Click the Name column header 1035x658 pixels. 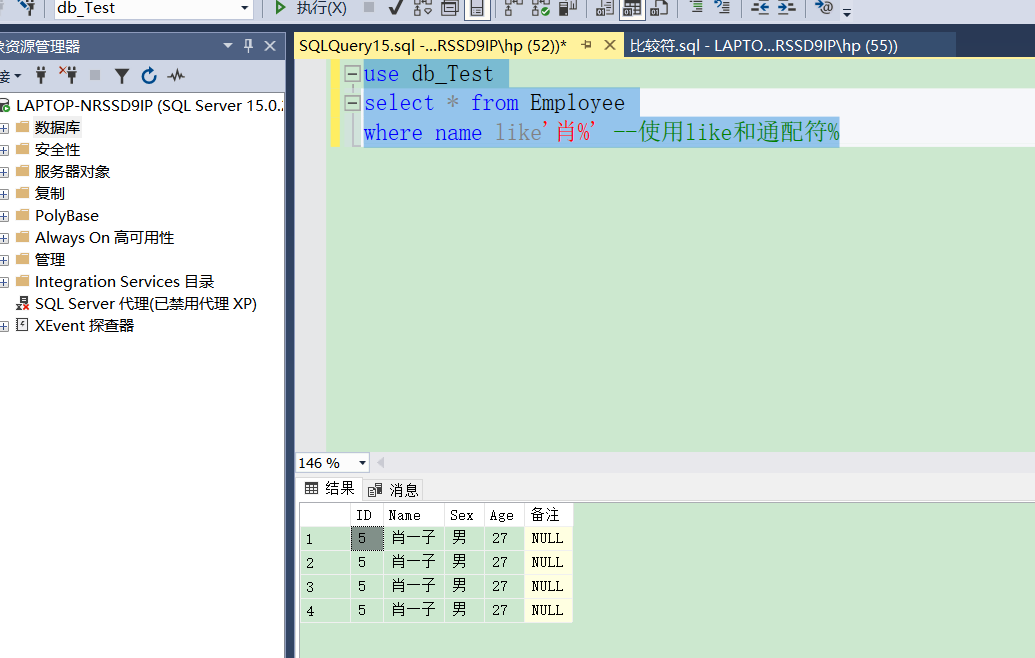pos(413,515)
